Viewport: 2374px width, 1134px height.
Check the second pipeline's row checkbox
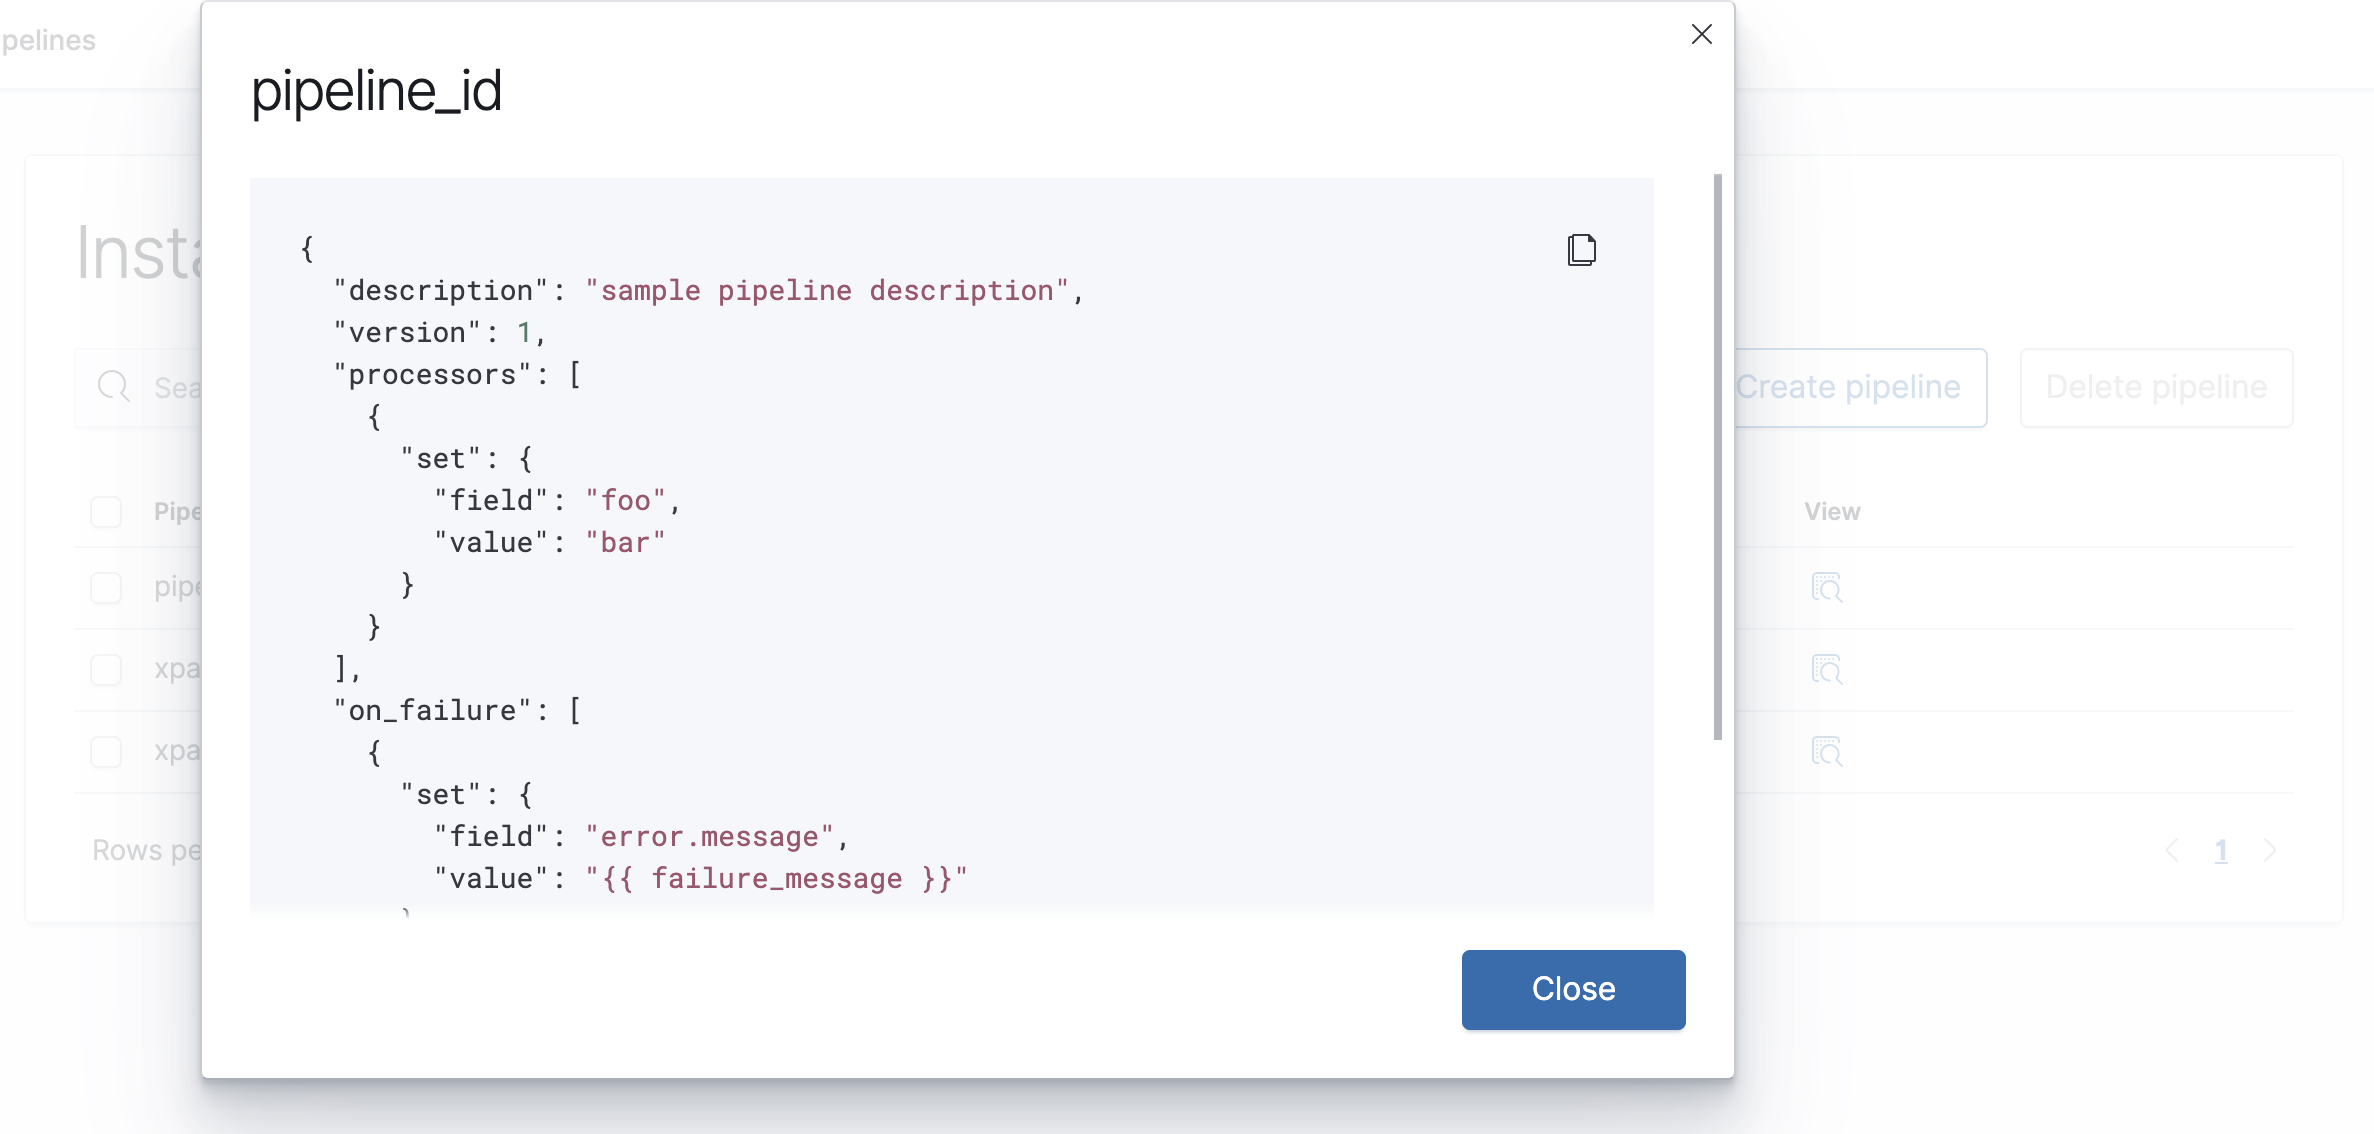pyautogui.click(x=105, y=670)
